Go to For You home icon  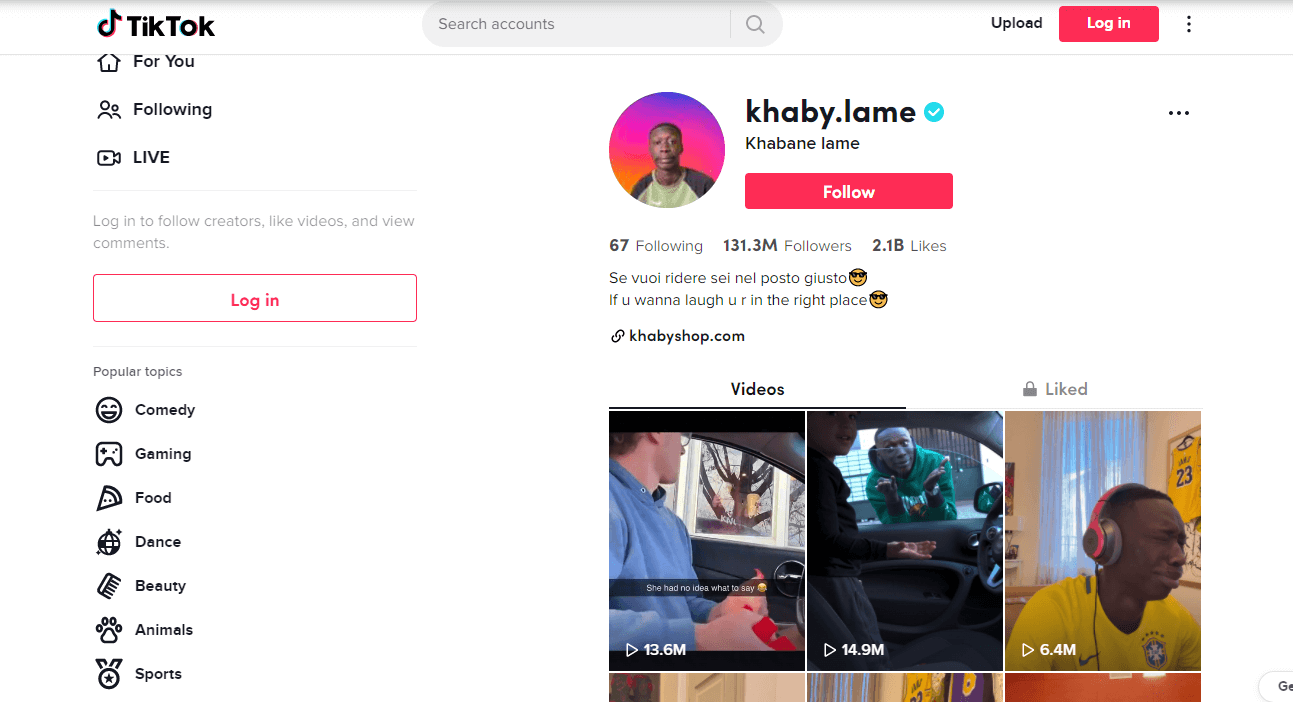109,62
